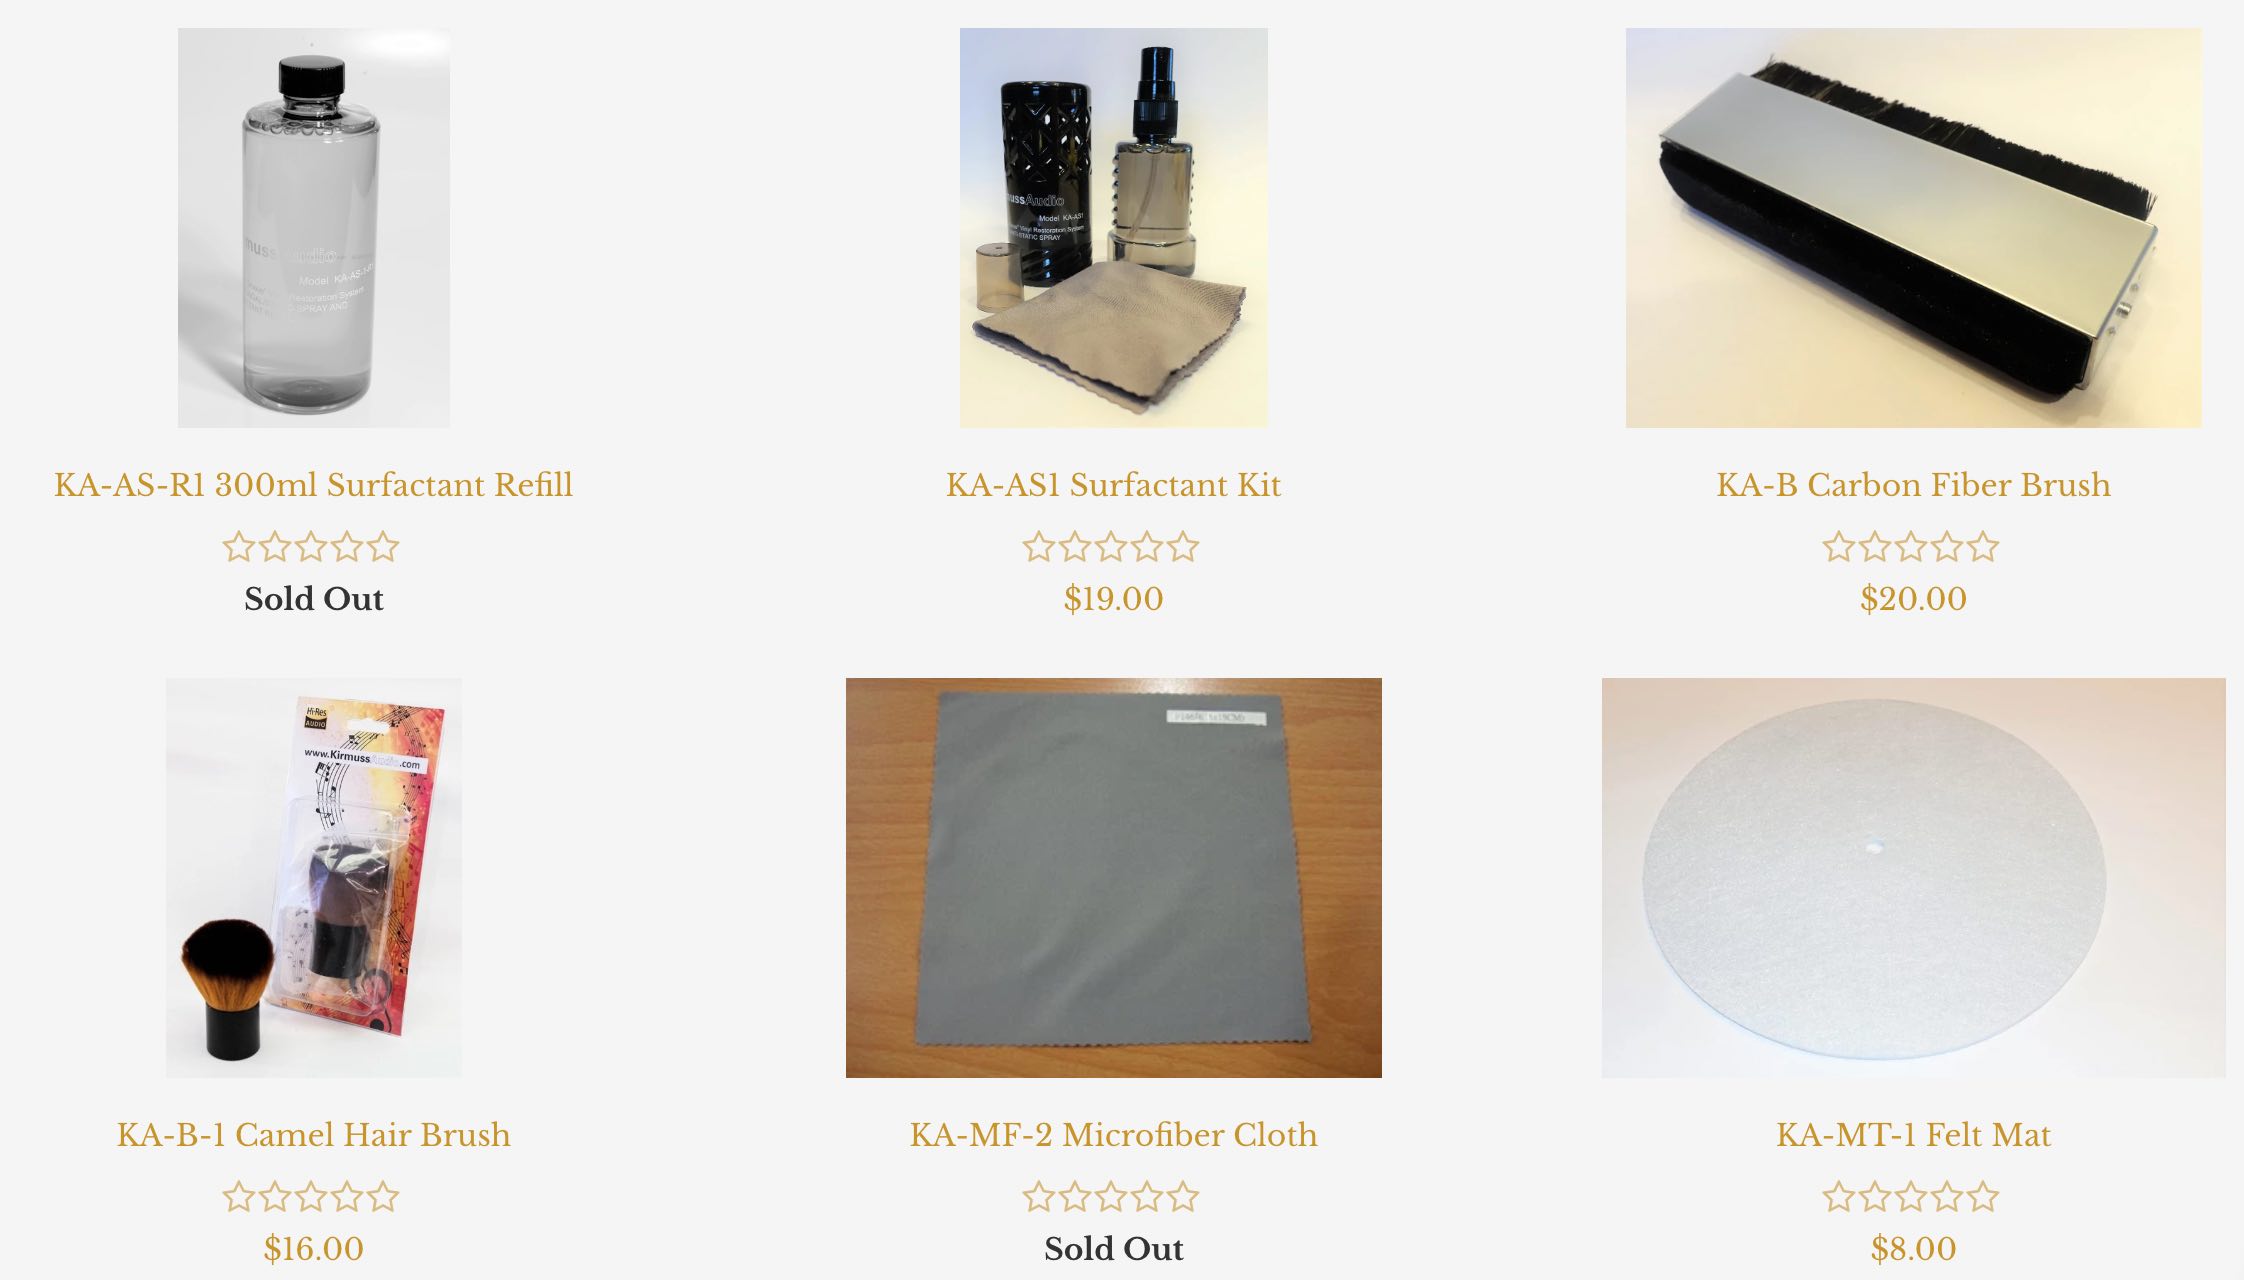Viewport: 2244px width, 1280px height.
Task: Click the KA-AS-R1 300ml Surfactant Refill title
Action: (x=314, y=485)
